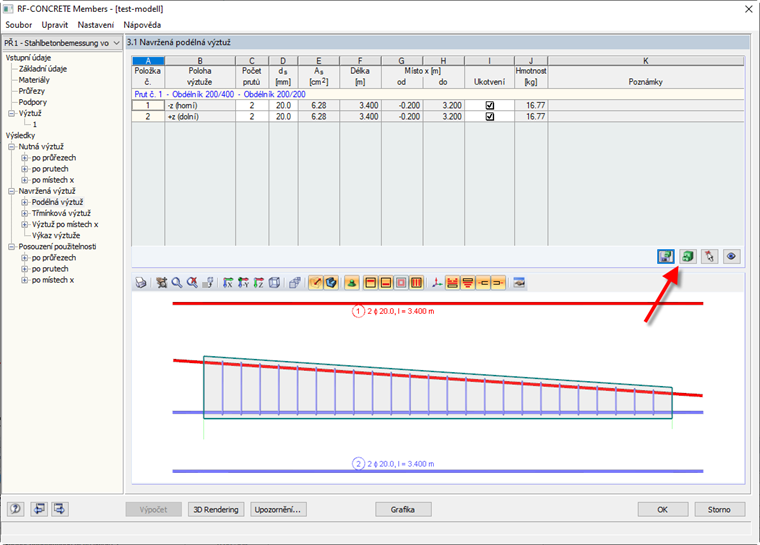Expand 'po průřezech' under Nutná výztuž
The height and width of the screenshot is (545, 760).
(x=24, y=158)
